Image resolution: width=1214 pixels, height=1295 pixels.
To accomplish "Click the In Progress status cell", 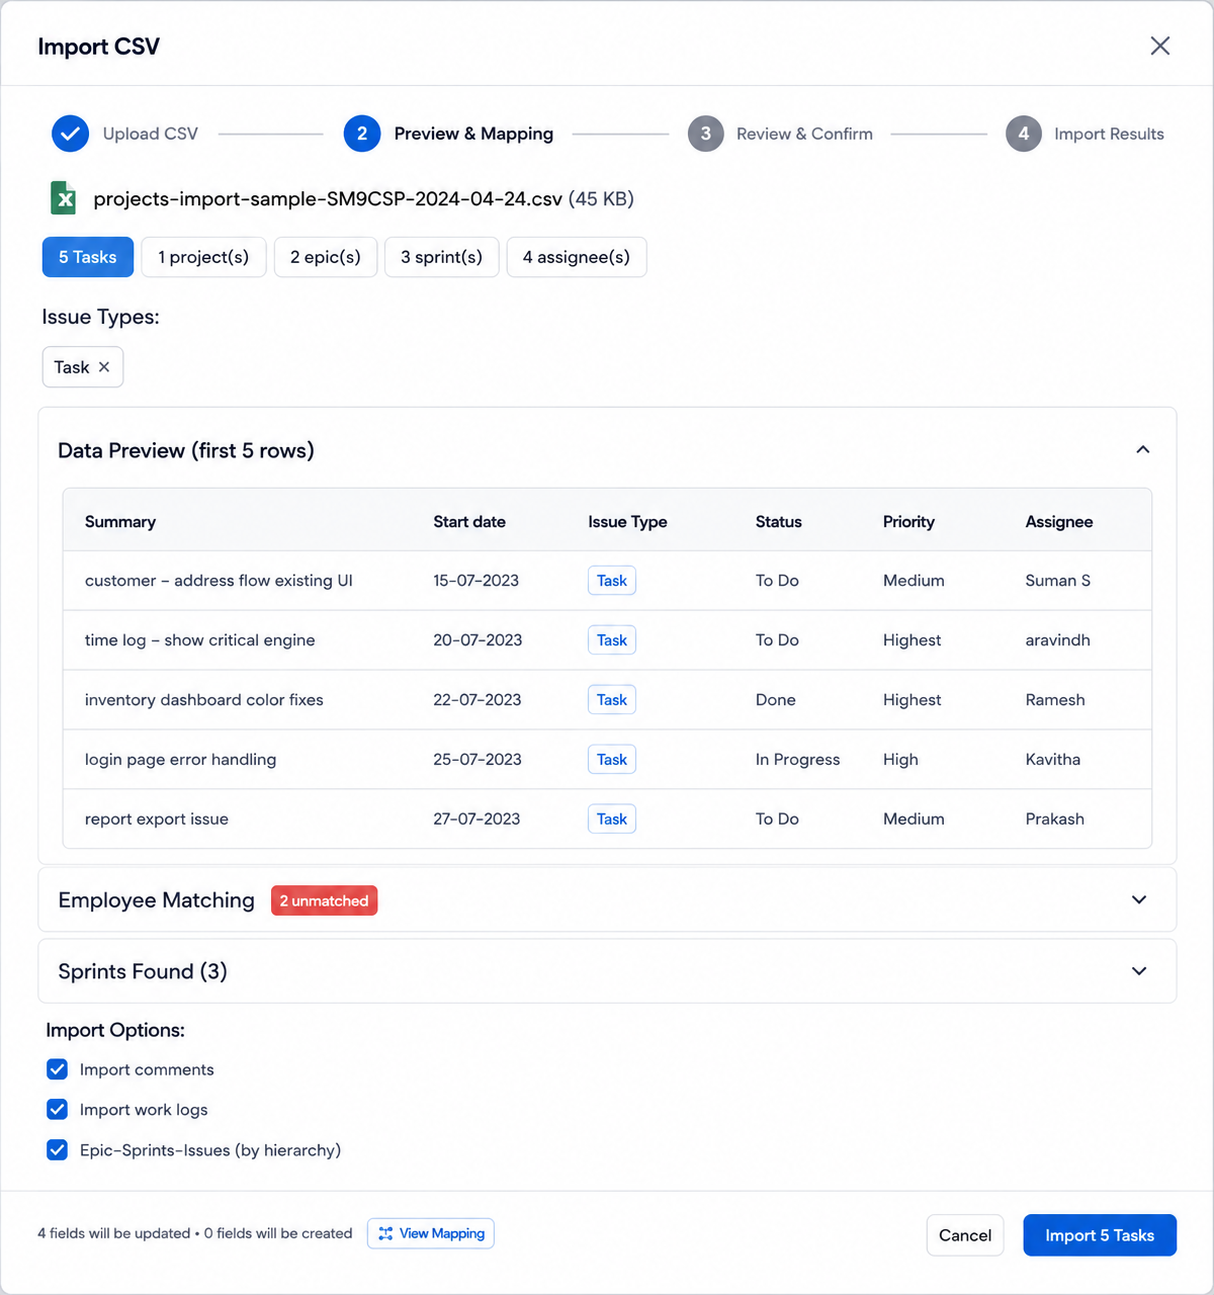I will tap(798, 759).
